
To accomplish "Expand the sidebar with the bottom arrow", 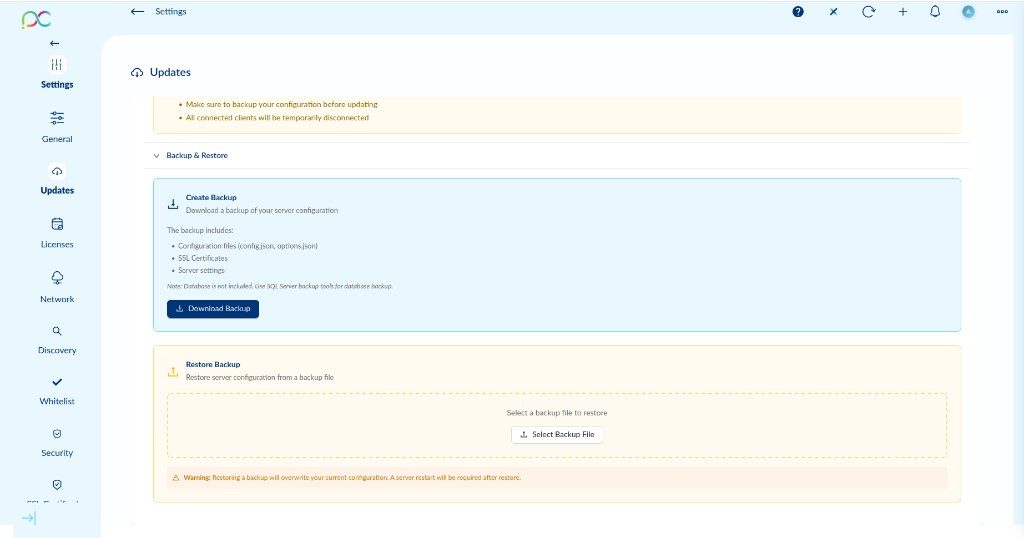I will [29, 518].
